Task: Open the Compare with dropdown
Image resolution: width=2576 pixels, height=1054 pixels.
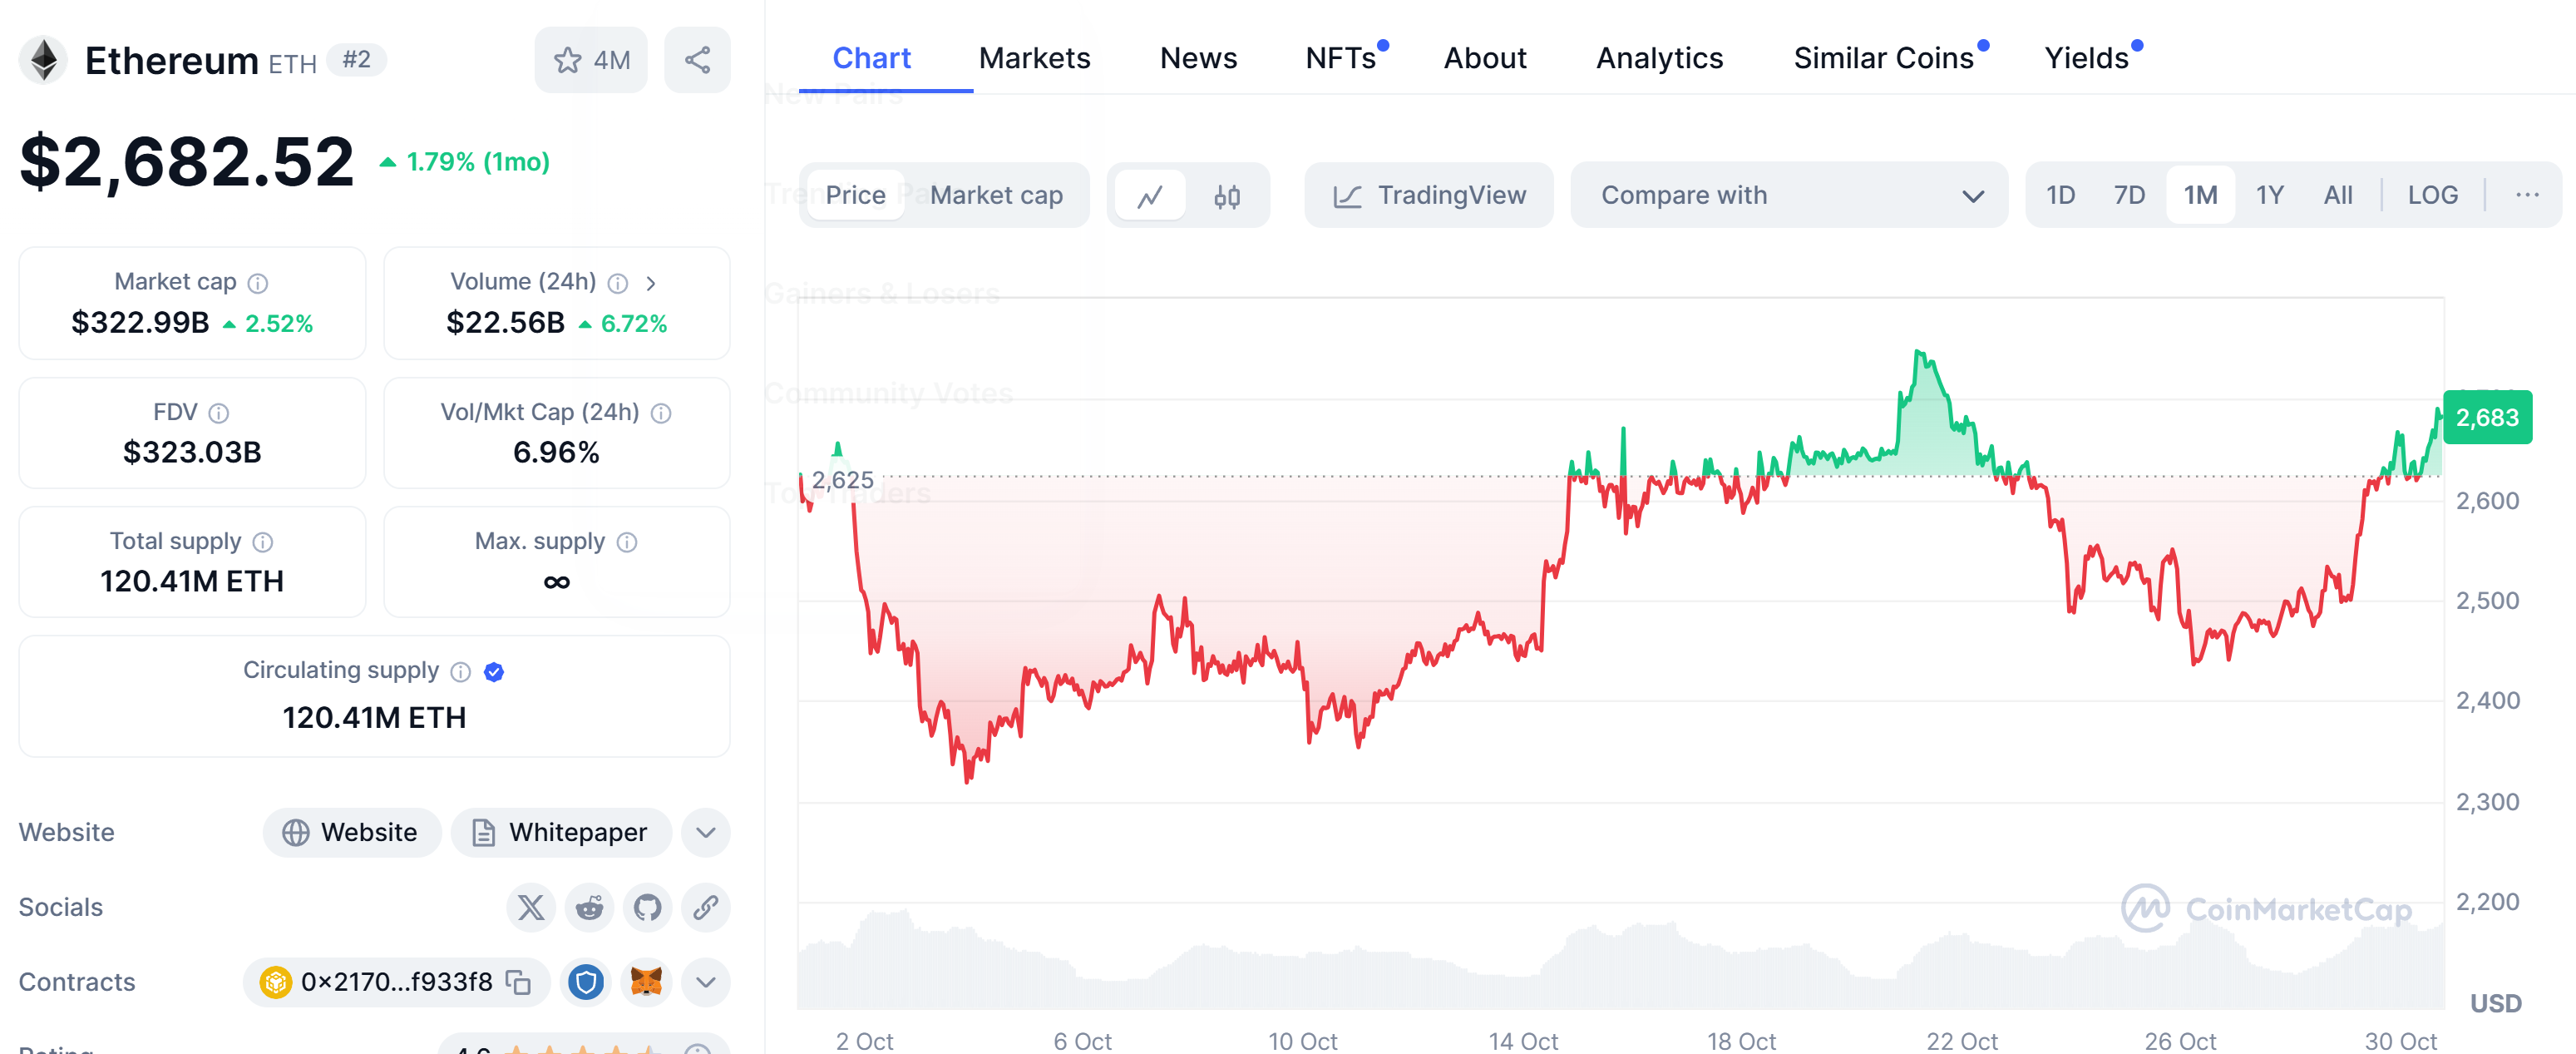Action: point(1788,195)
